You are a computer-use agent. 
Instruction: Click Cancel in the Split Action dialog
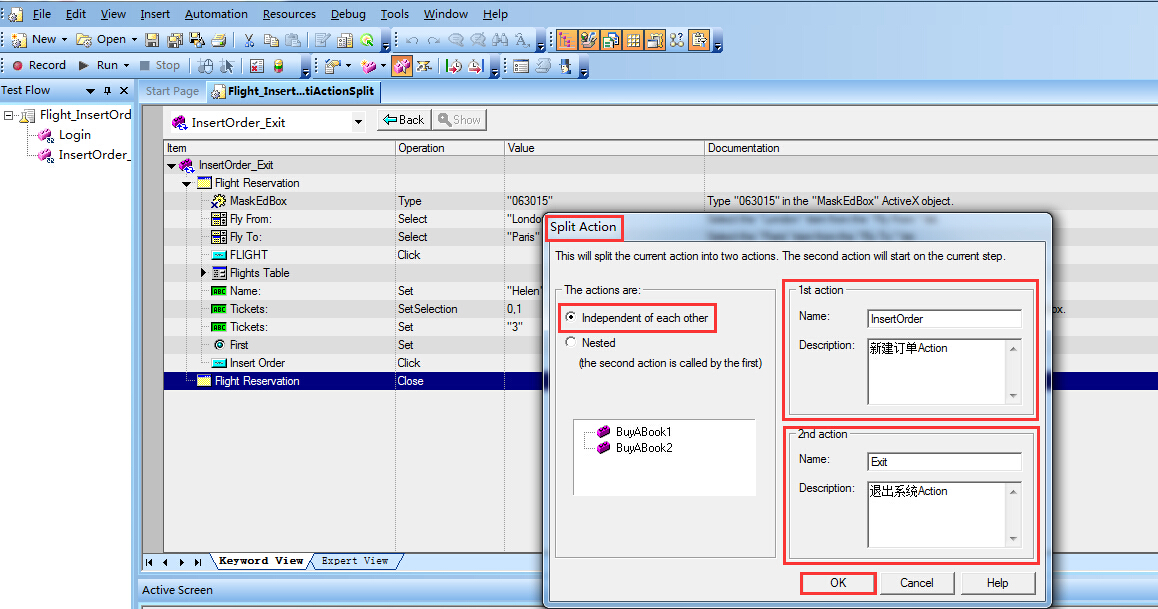click(917, 582)
